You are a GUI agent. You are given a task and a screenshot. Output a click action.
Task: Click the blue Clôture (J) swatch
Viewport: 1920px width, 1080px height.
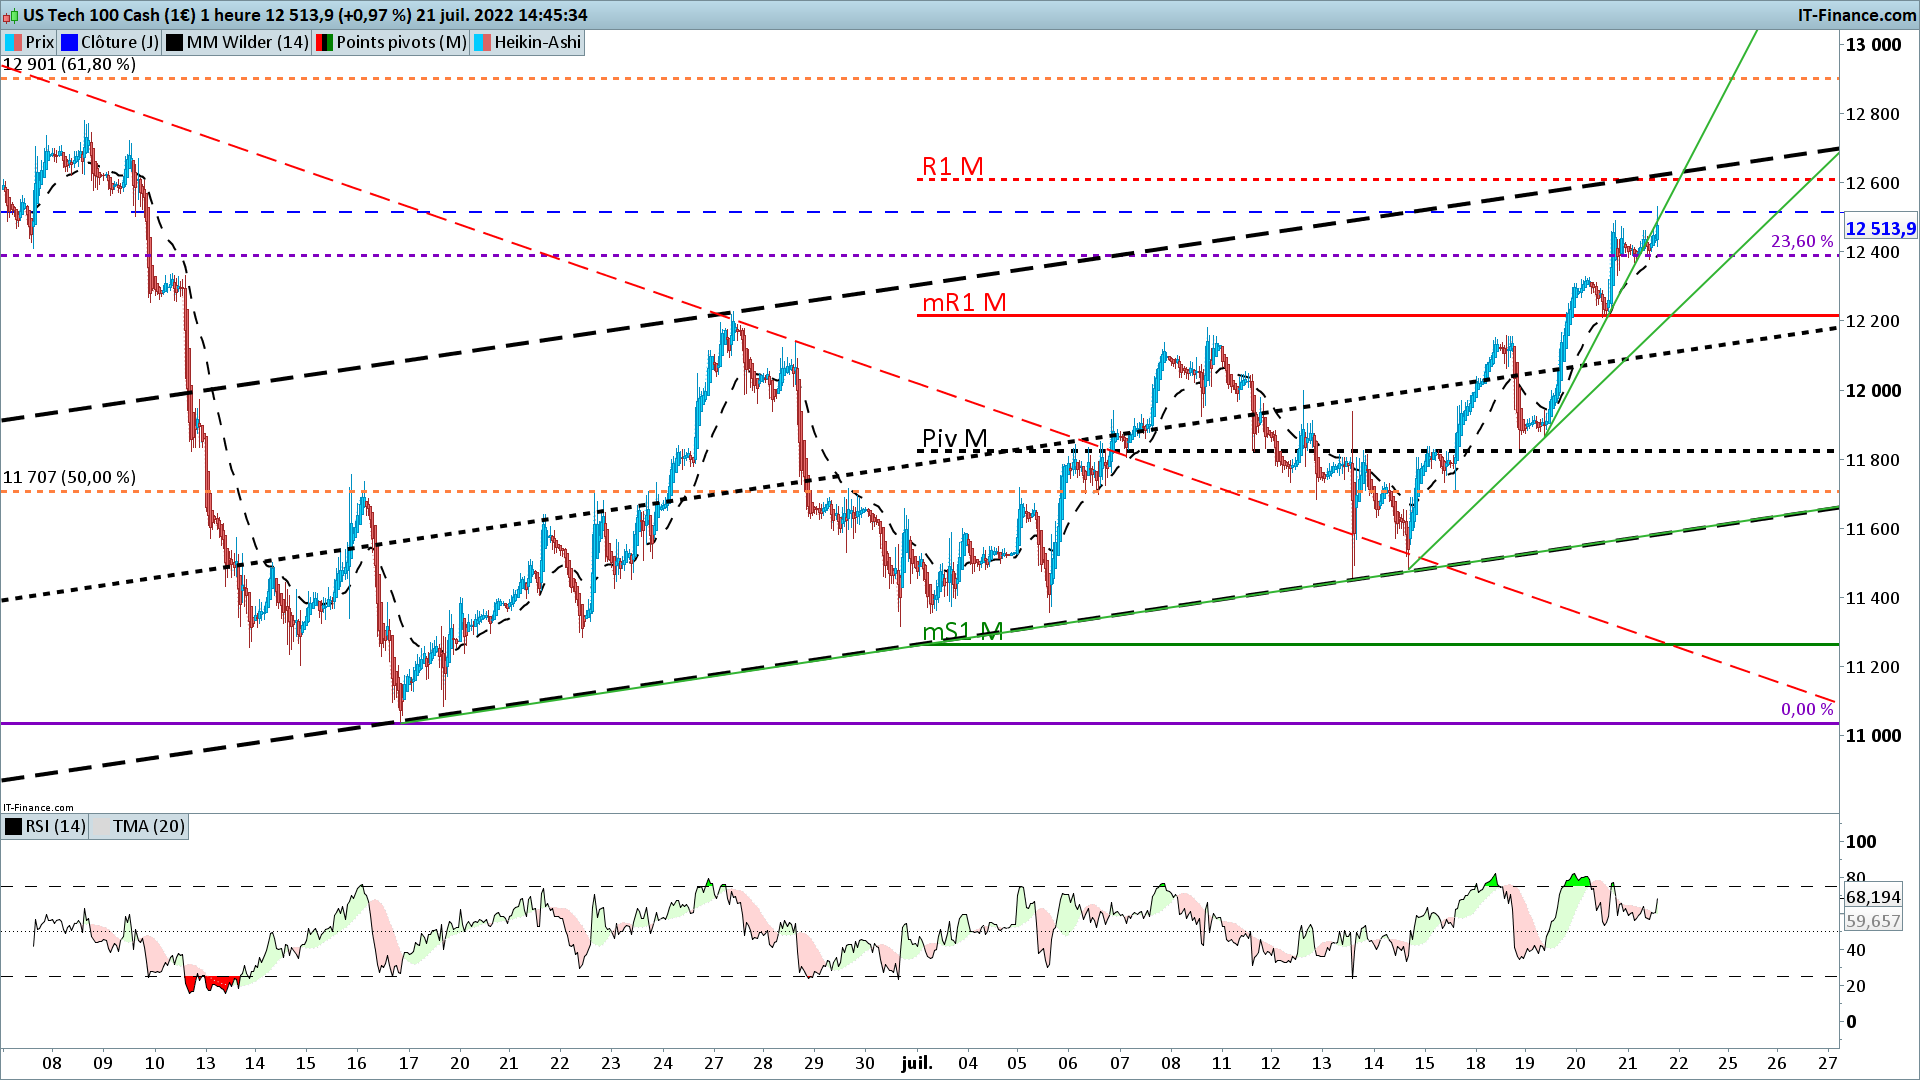tap(69, 42)
